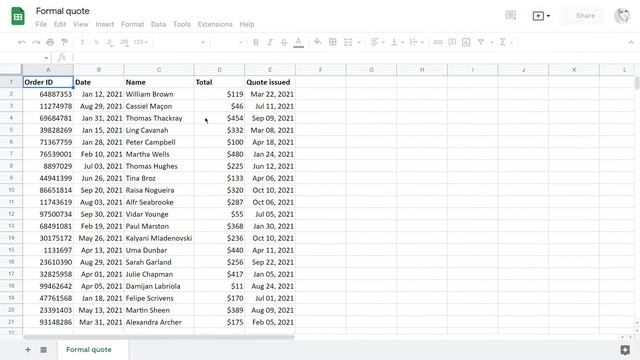
Task: Select the 'Formal quote' sheet tab
Action: pyautogui.click(x=89, y=349)
